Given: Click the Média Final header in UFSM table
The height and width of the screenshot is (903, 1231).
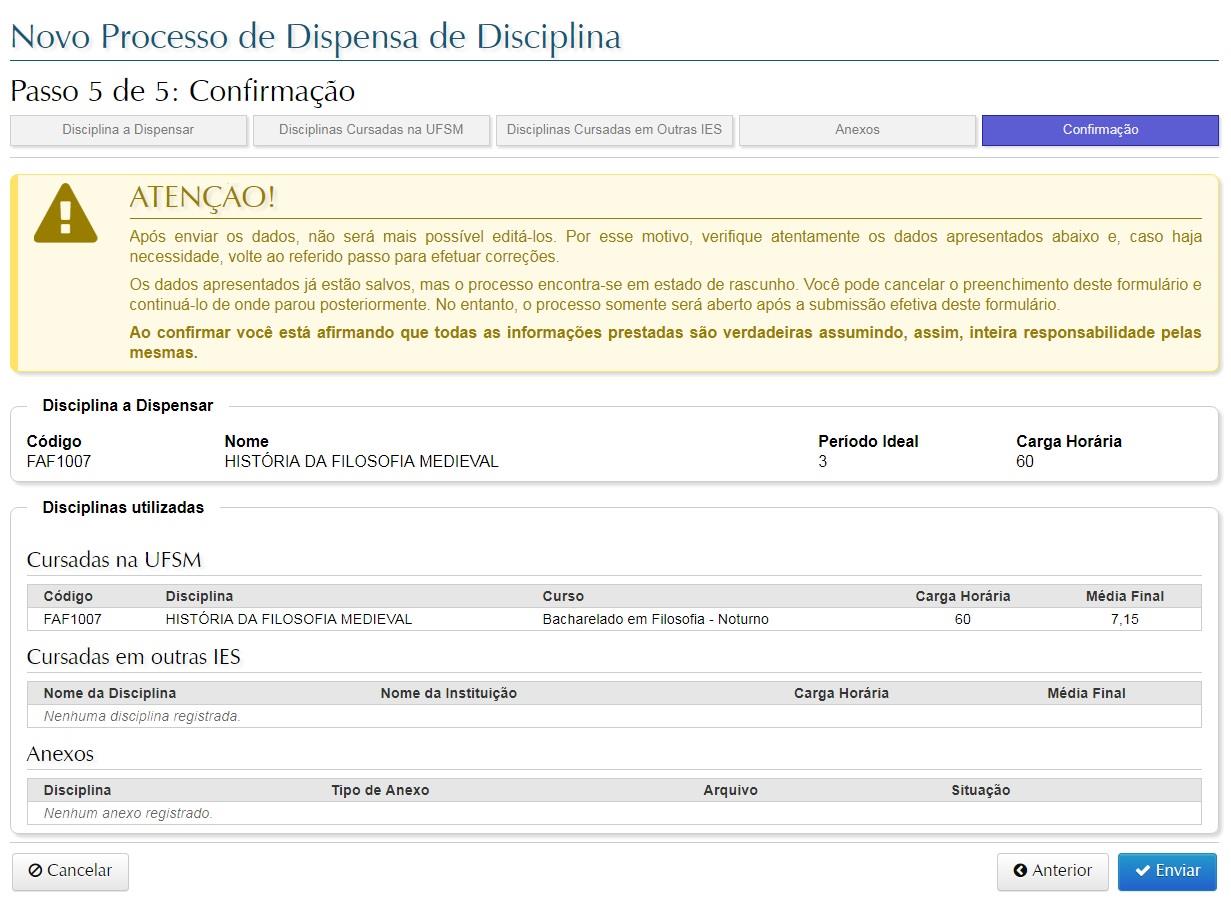Looking at the screenshot, I should click(x=1124, y=596).
